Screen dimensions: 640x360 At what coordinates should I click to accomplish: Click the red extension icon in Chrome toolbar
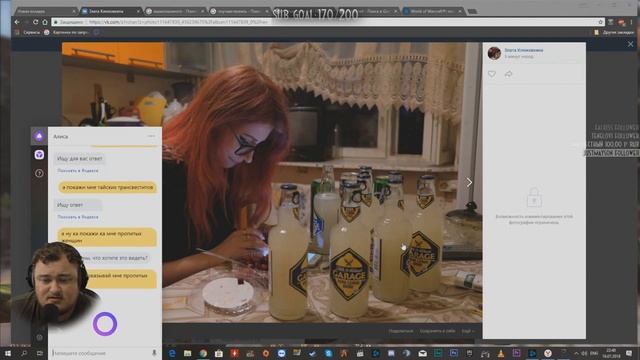tap(621, 22)
